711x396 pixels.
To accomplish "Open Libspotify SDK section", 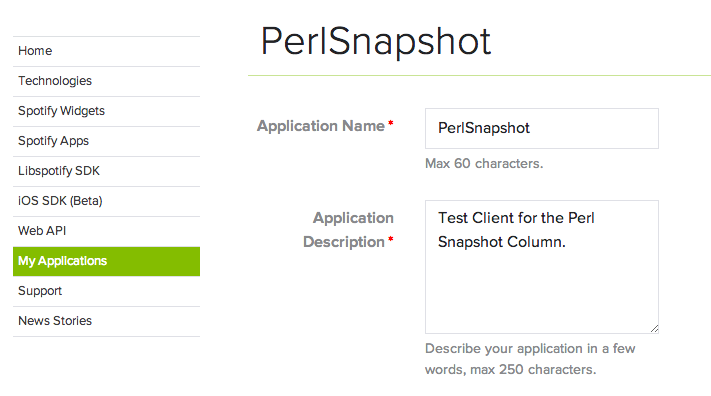I will coord(106,171).
